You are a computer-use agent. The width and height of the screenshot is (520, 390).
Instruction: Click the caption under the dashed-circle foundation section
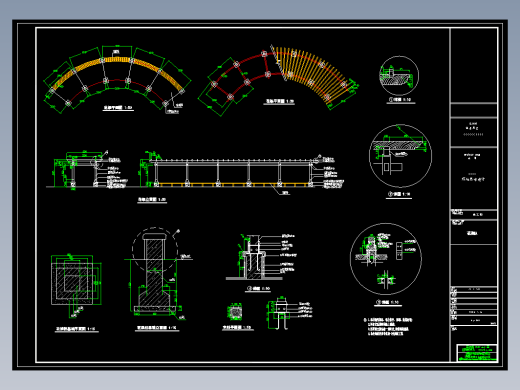point(157,328)
